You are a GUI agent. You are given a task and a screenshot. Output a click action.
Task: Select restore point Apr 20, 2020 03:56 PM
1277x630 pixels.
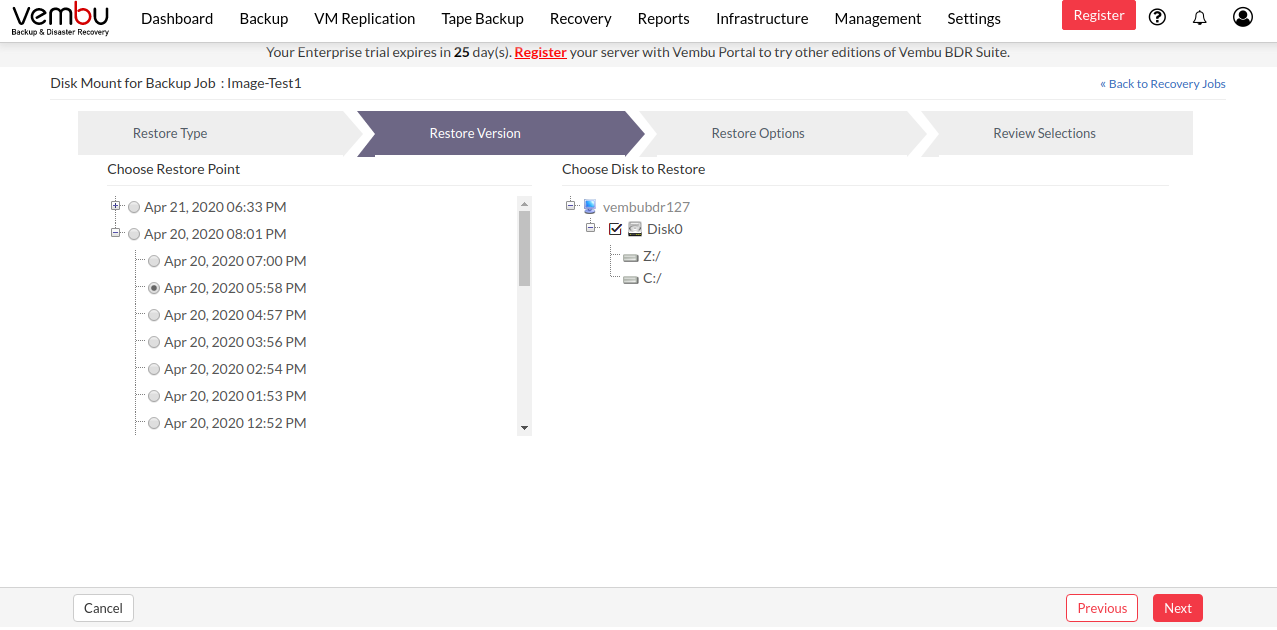pyautogui.click(x=154, y=342)
